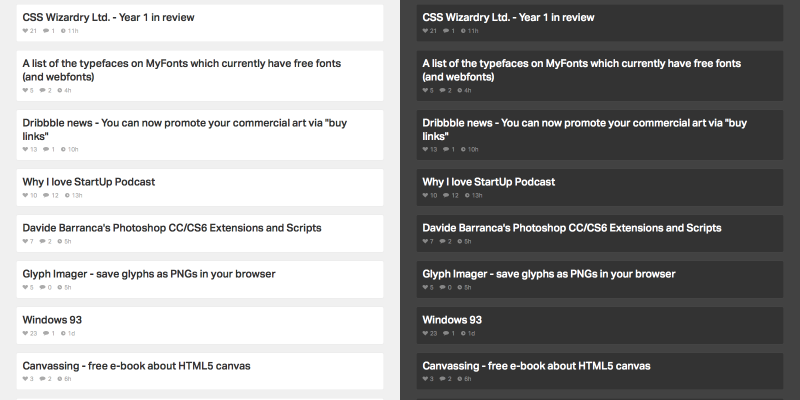
Task: Click heart icon under StartUp Podcast in dark panel
Action: click(425, 195)
